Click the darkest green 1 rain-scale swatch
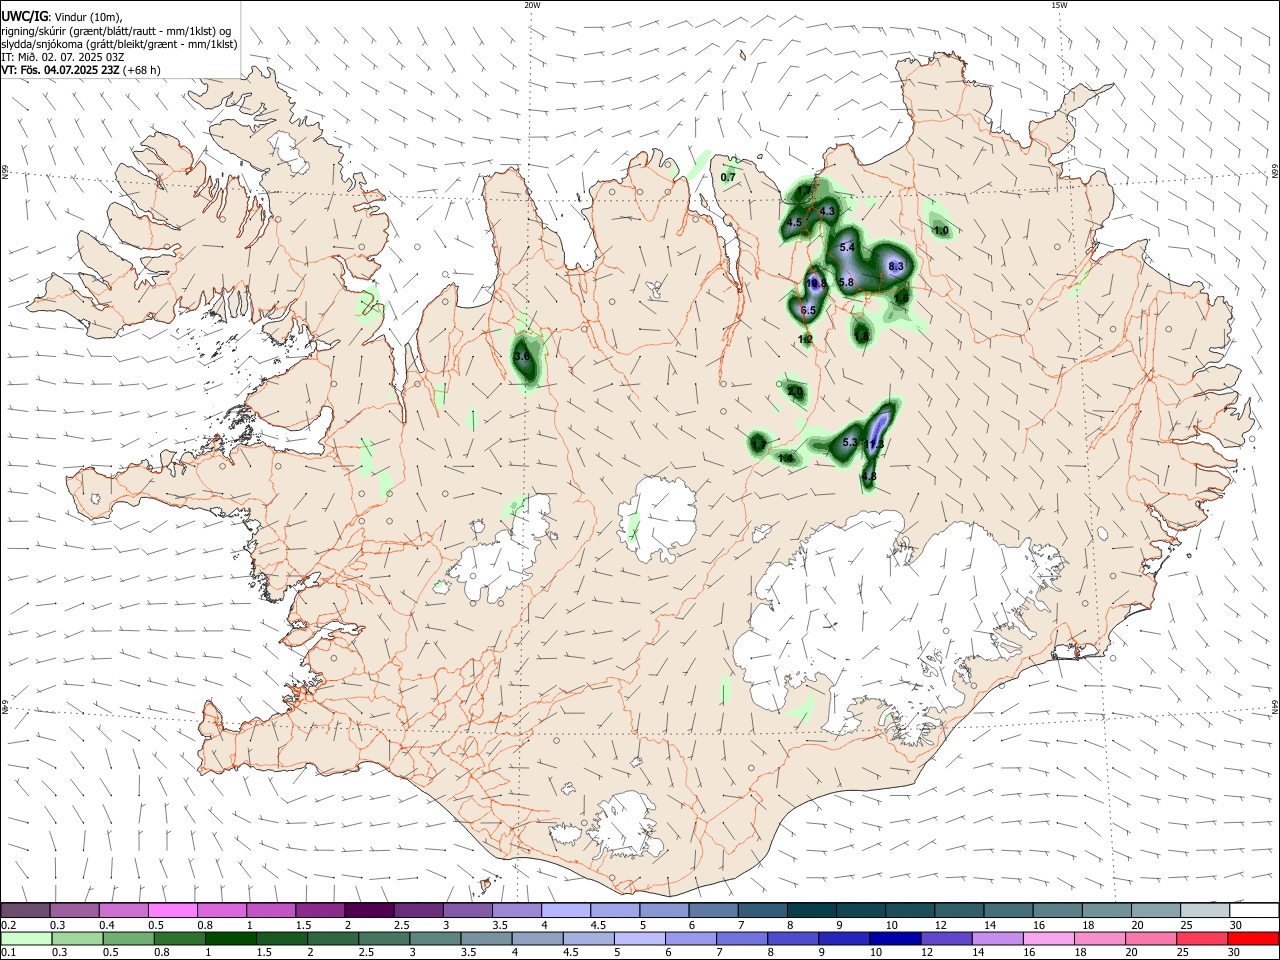Viewport: 1280px width, 960px height. 232,938
